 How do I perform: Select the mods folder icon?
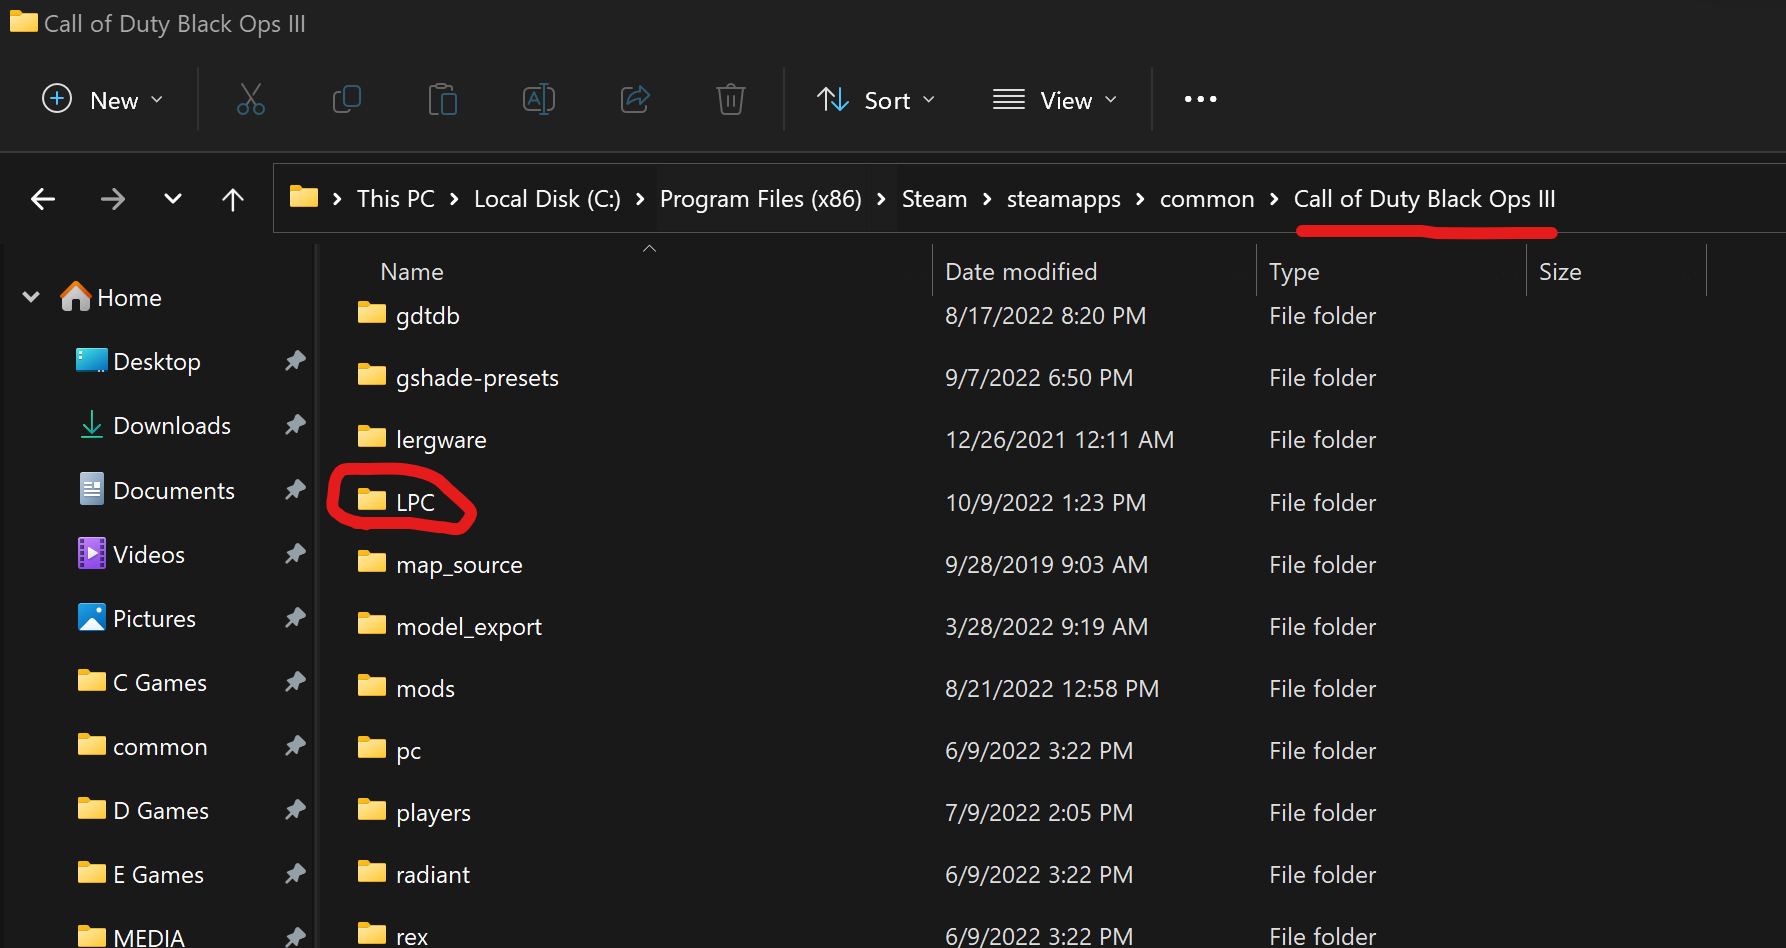[372, 686]
